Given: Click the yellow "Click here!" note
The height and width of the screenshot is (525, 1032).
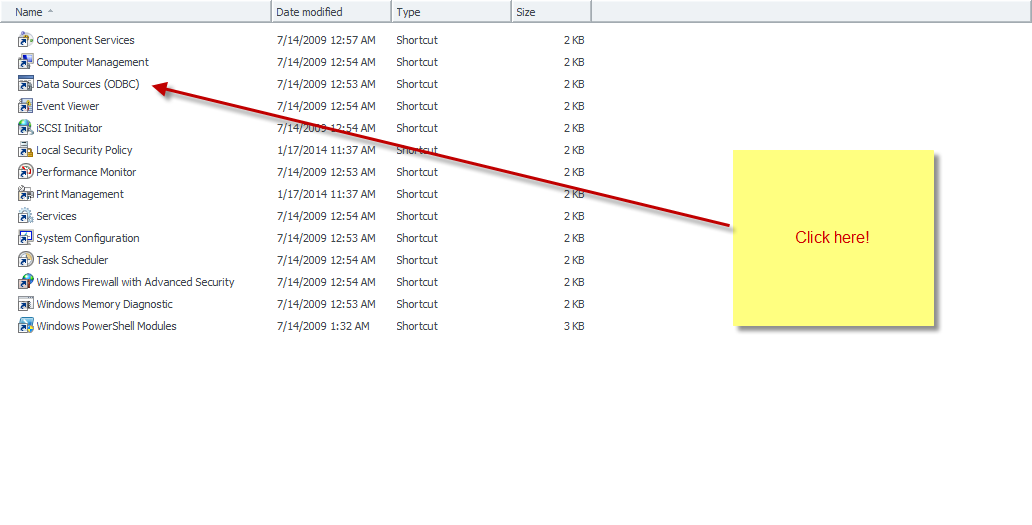Looking at the screenshot, I should point(833,238).
